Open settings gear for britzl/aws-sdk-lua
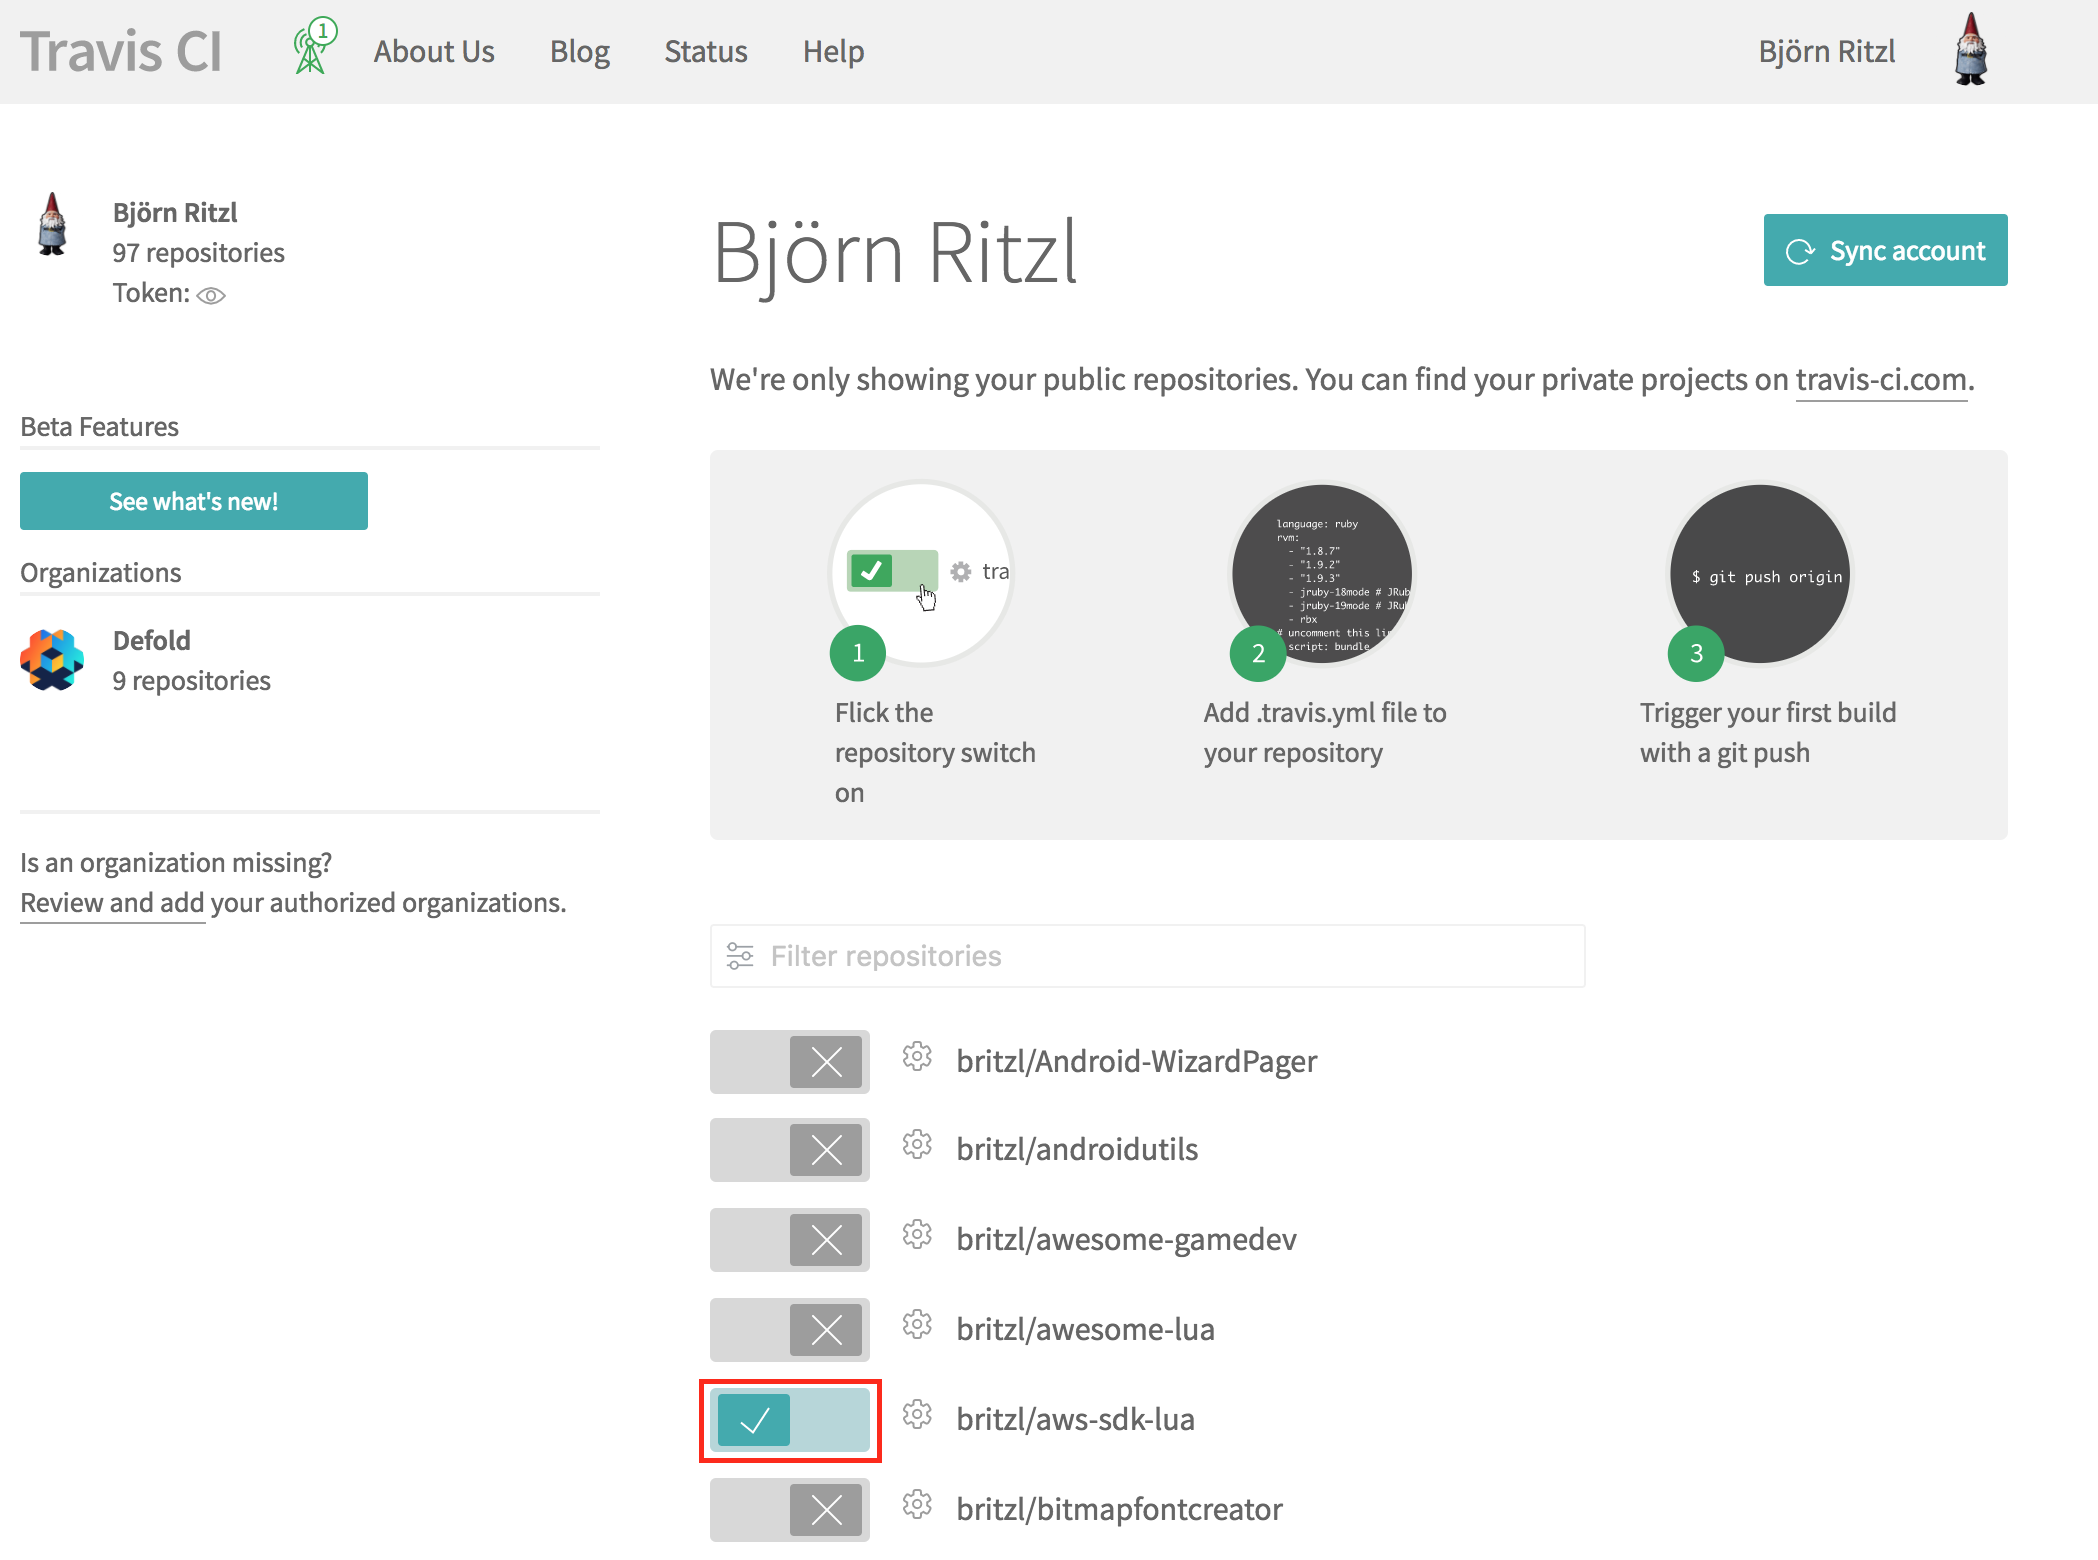The height and width of the screenshot is (1560, 2098). click(x=917, y=1415)
